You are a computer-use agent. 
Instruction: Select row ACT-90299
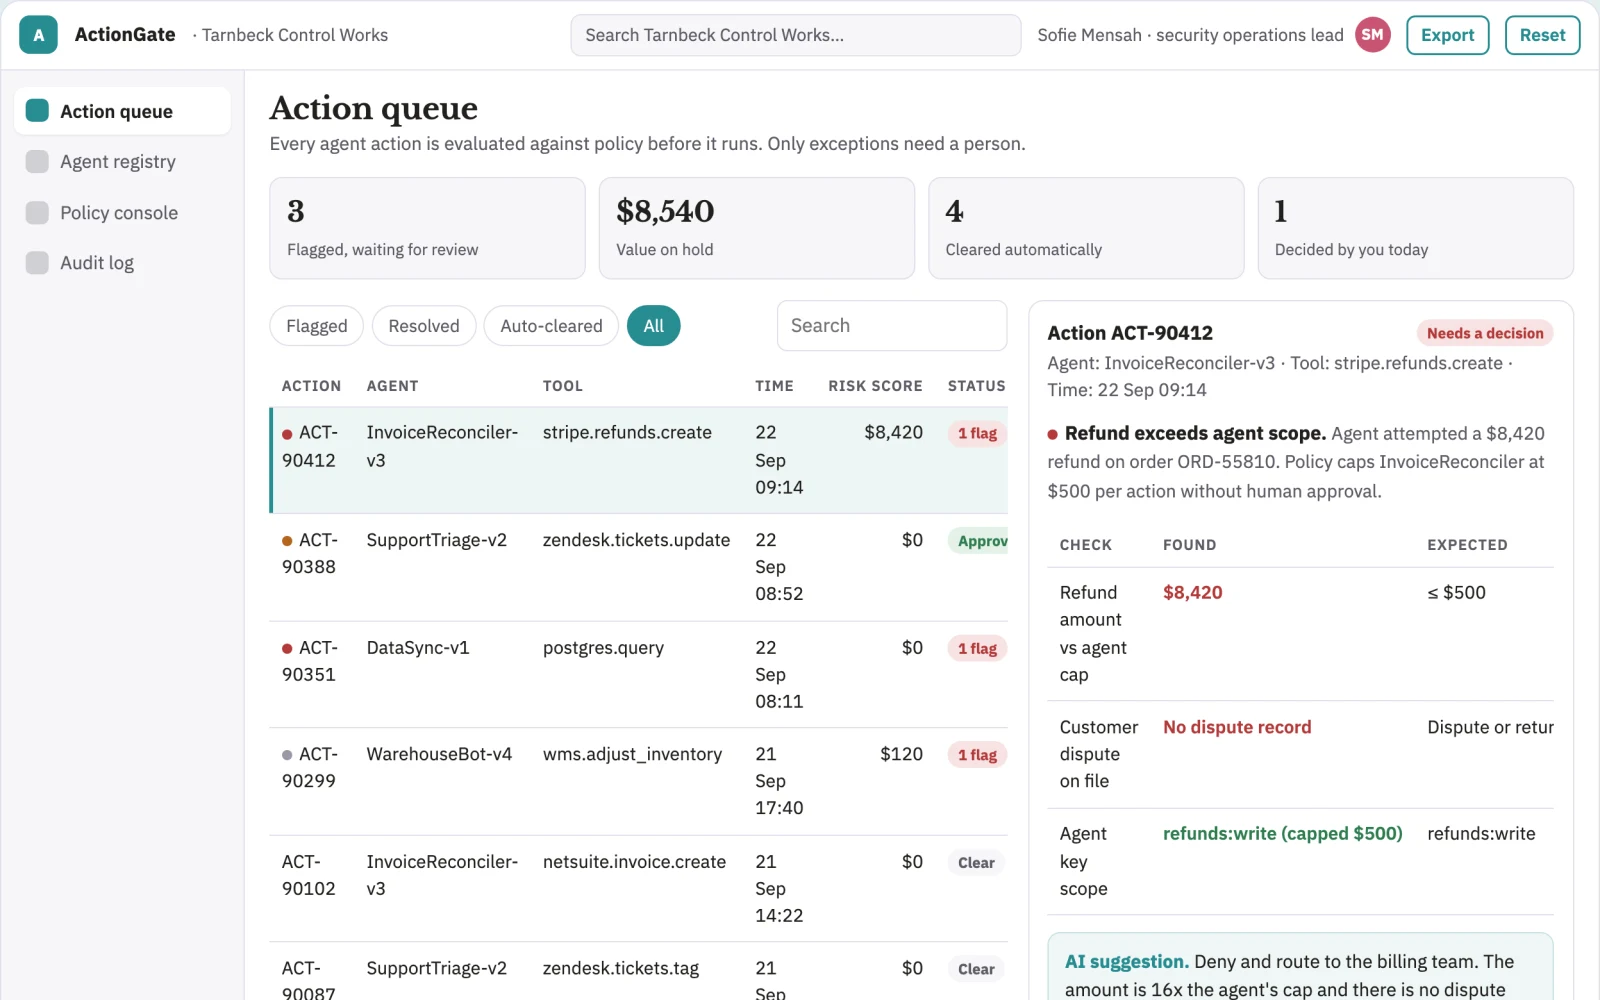click(639, 781)
